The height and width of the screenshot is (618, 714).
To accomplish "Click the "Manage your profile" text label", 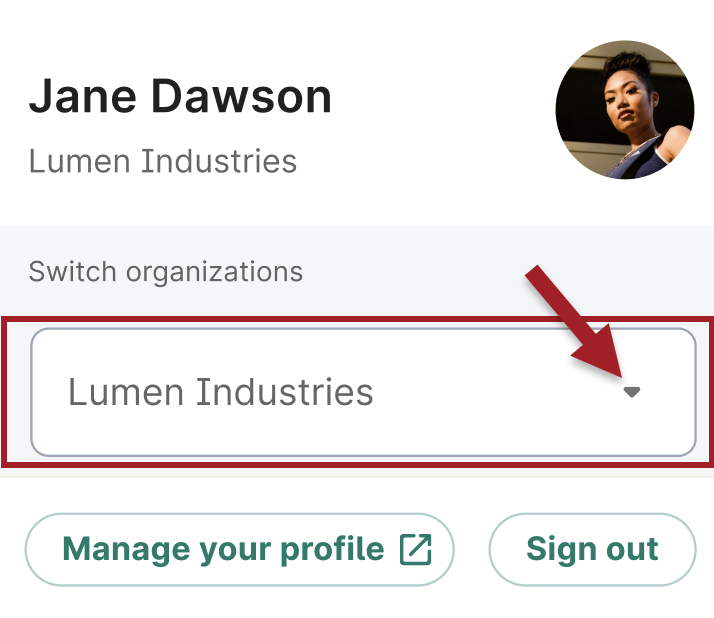I will coord(223,549).
